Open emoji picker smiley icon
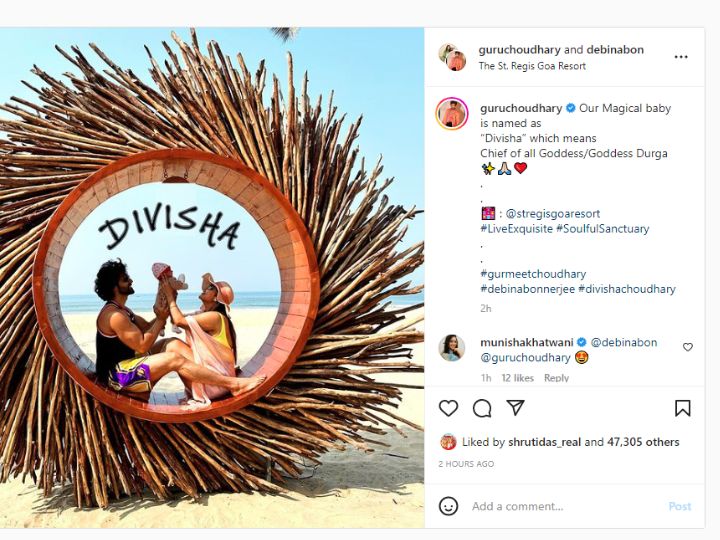 (448, 506)
